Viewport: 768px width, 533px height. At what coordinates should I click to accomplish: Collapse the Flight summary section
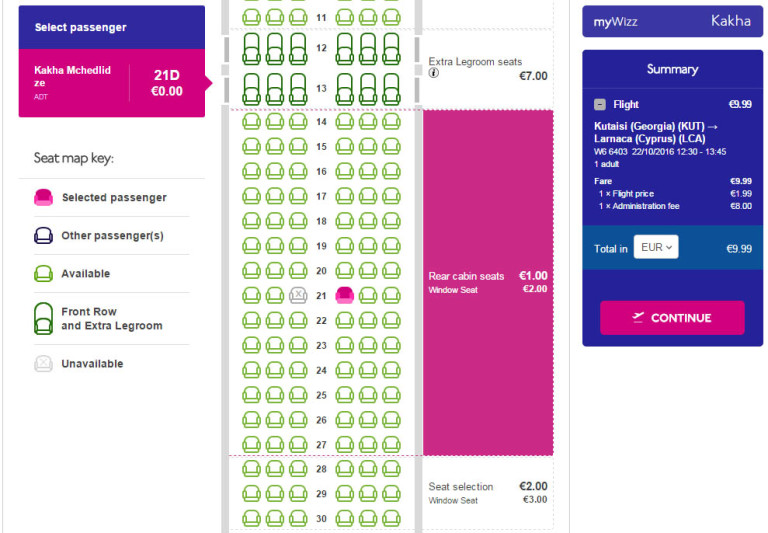(600, 104)
